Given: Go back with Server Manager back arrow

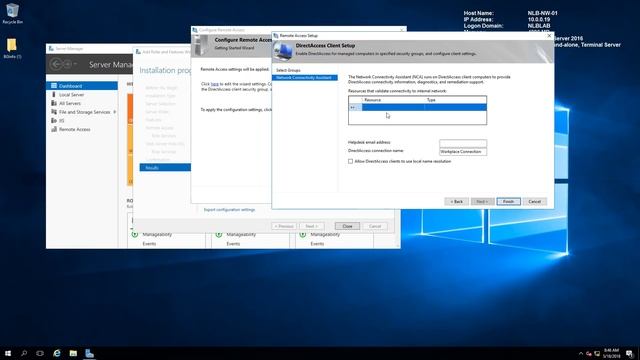Looking at the screenshot, I should point(56,64).
